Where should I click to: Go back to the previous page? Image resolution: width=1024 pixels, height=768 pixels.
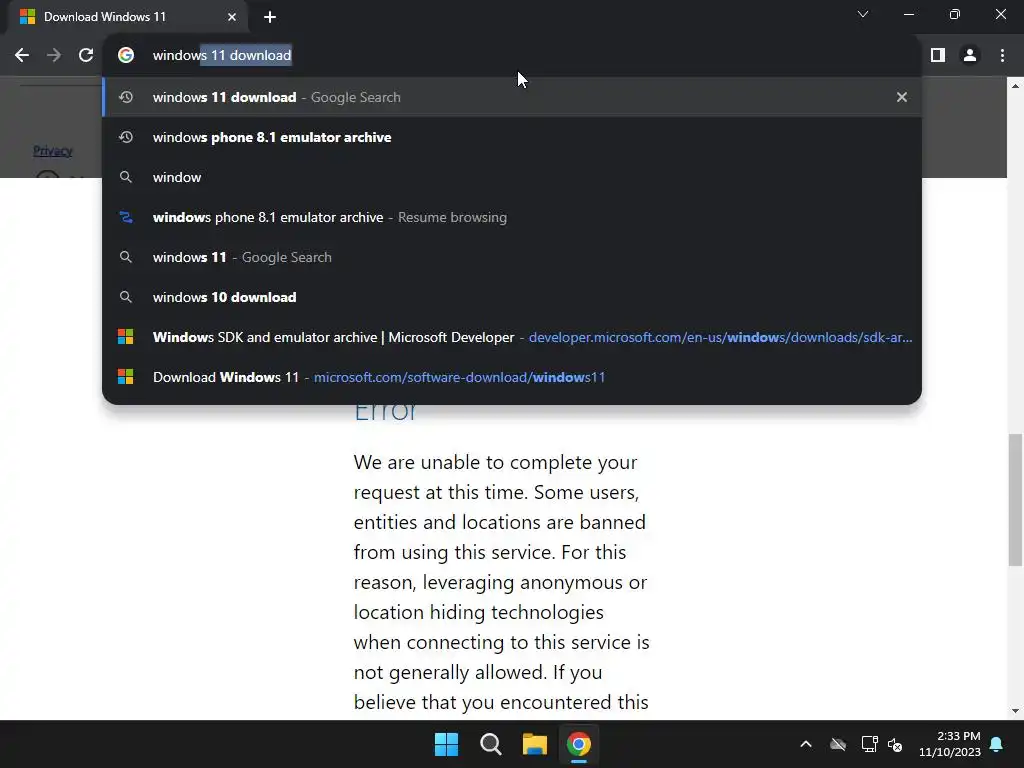coord(22,56)
